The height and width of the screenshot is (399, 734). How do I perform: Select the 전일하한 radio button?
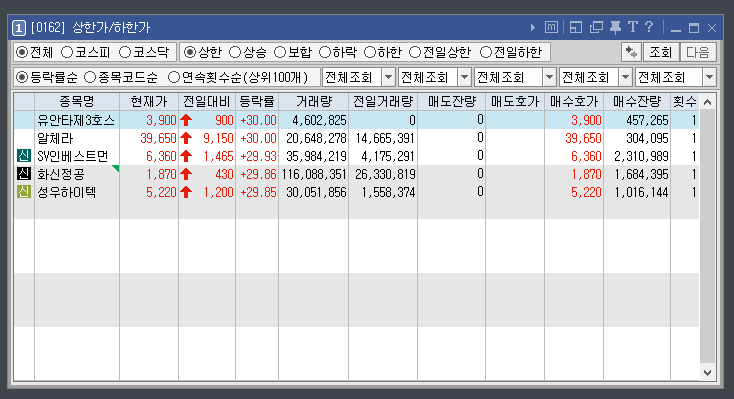486,52
